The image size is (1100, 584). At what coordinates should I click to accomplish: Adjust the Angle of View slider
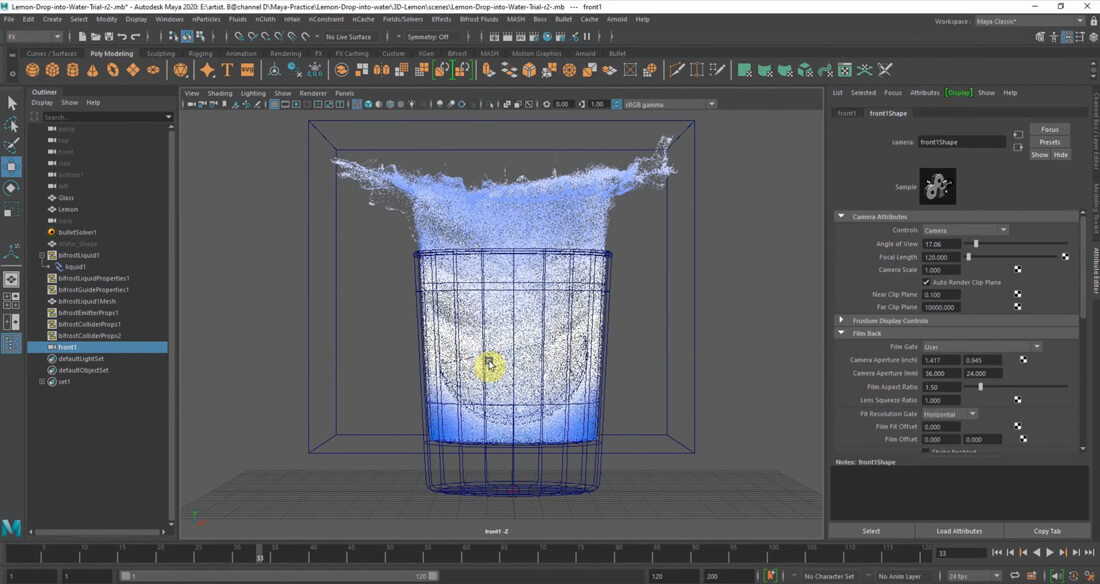tap(976, 244)
